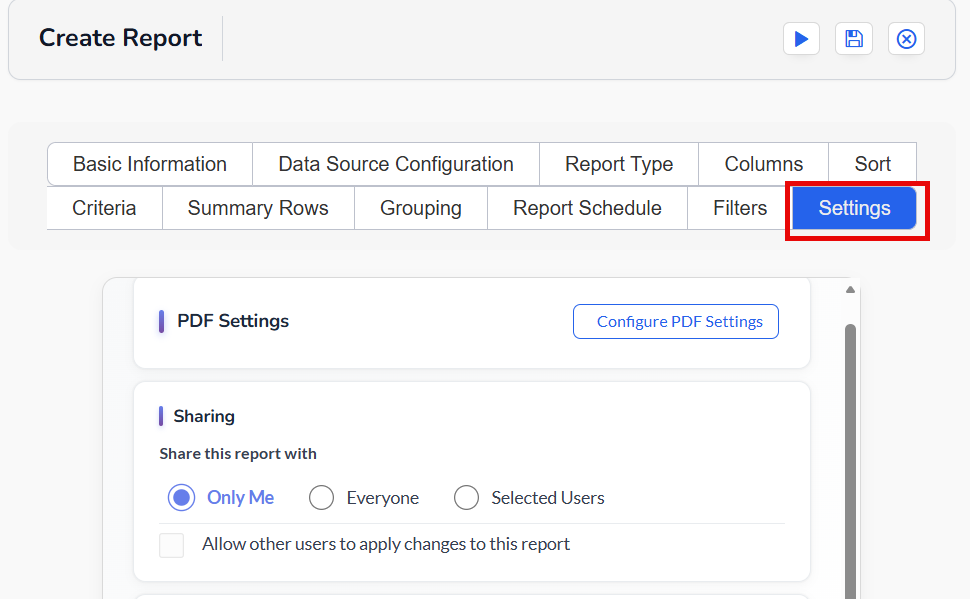Click the 'Share this report with' label
Viewport: 970px width, 599px height.
point(238,454)
